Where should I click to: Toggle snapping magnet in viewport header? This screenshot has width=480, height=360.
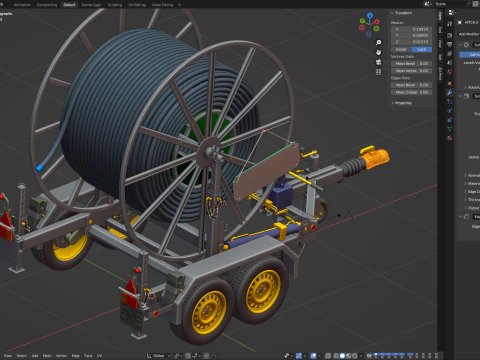pyautogui.click(x=188, y=356)
